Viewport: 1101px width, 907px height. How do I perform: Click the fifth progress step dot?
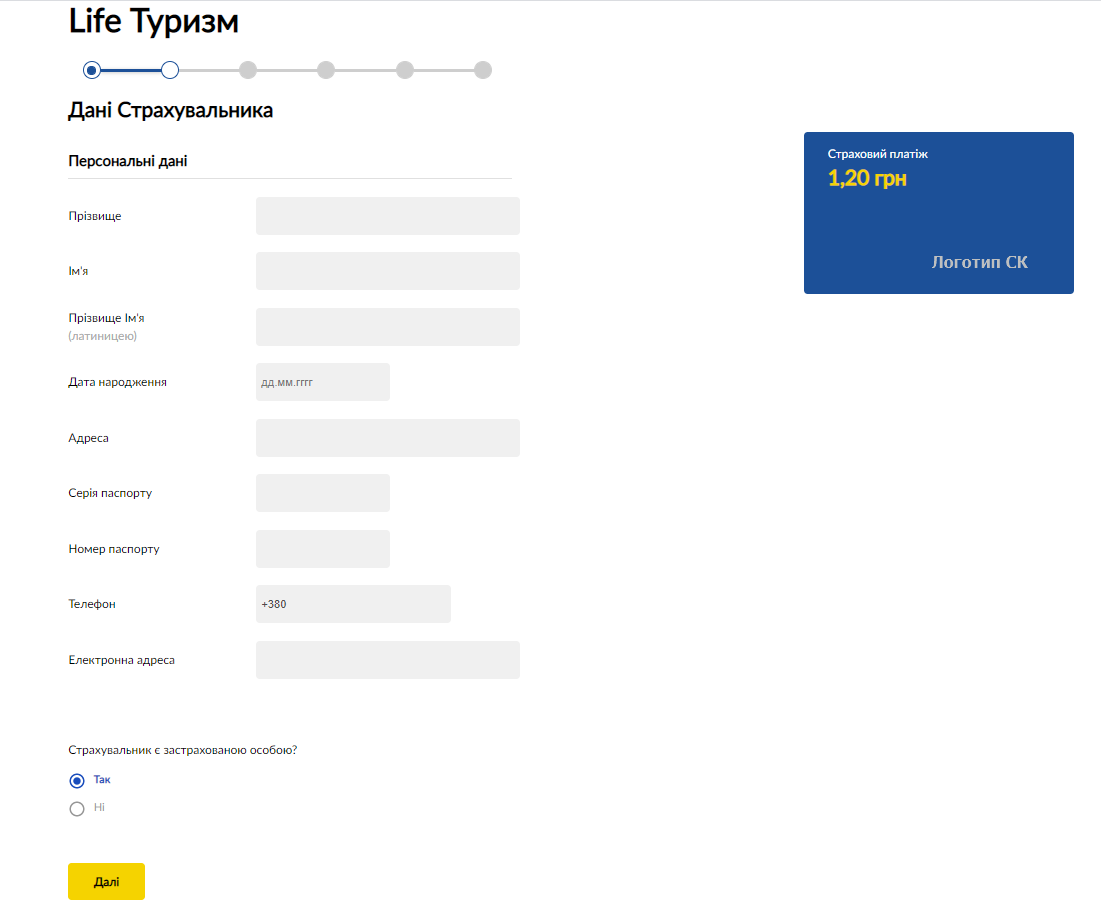coord(405,70)
